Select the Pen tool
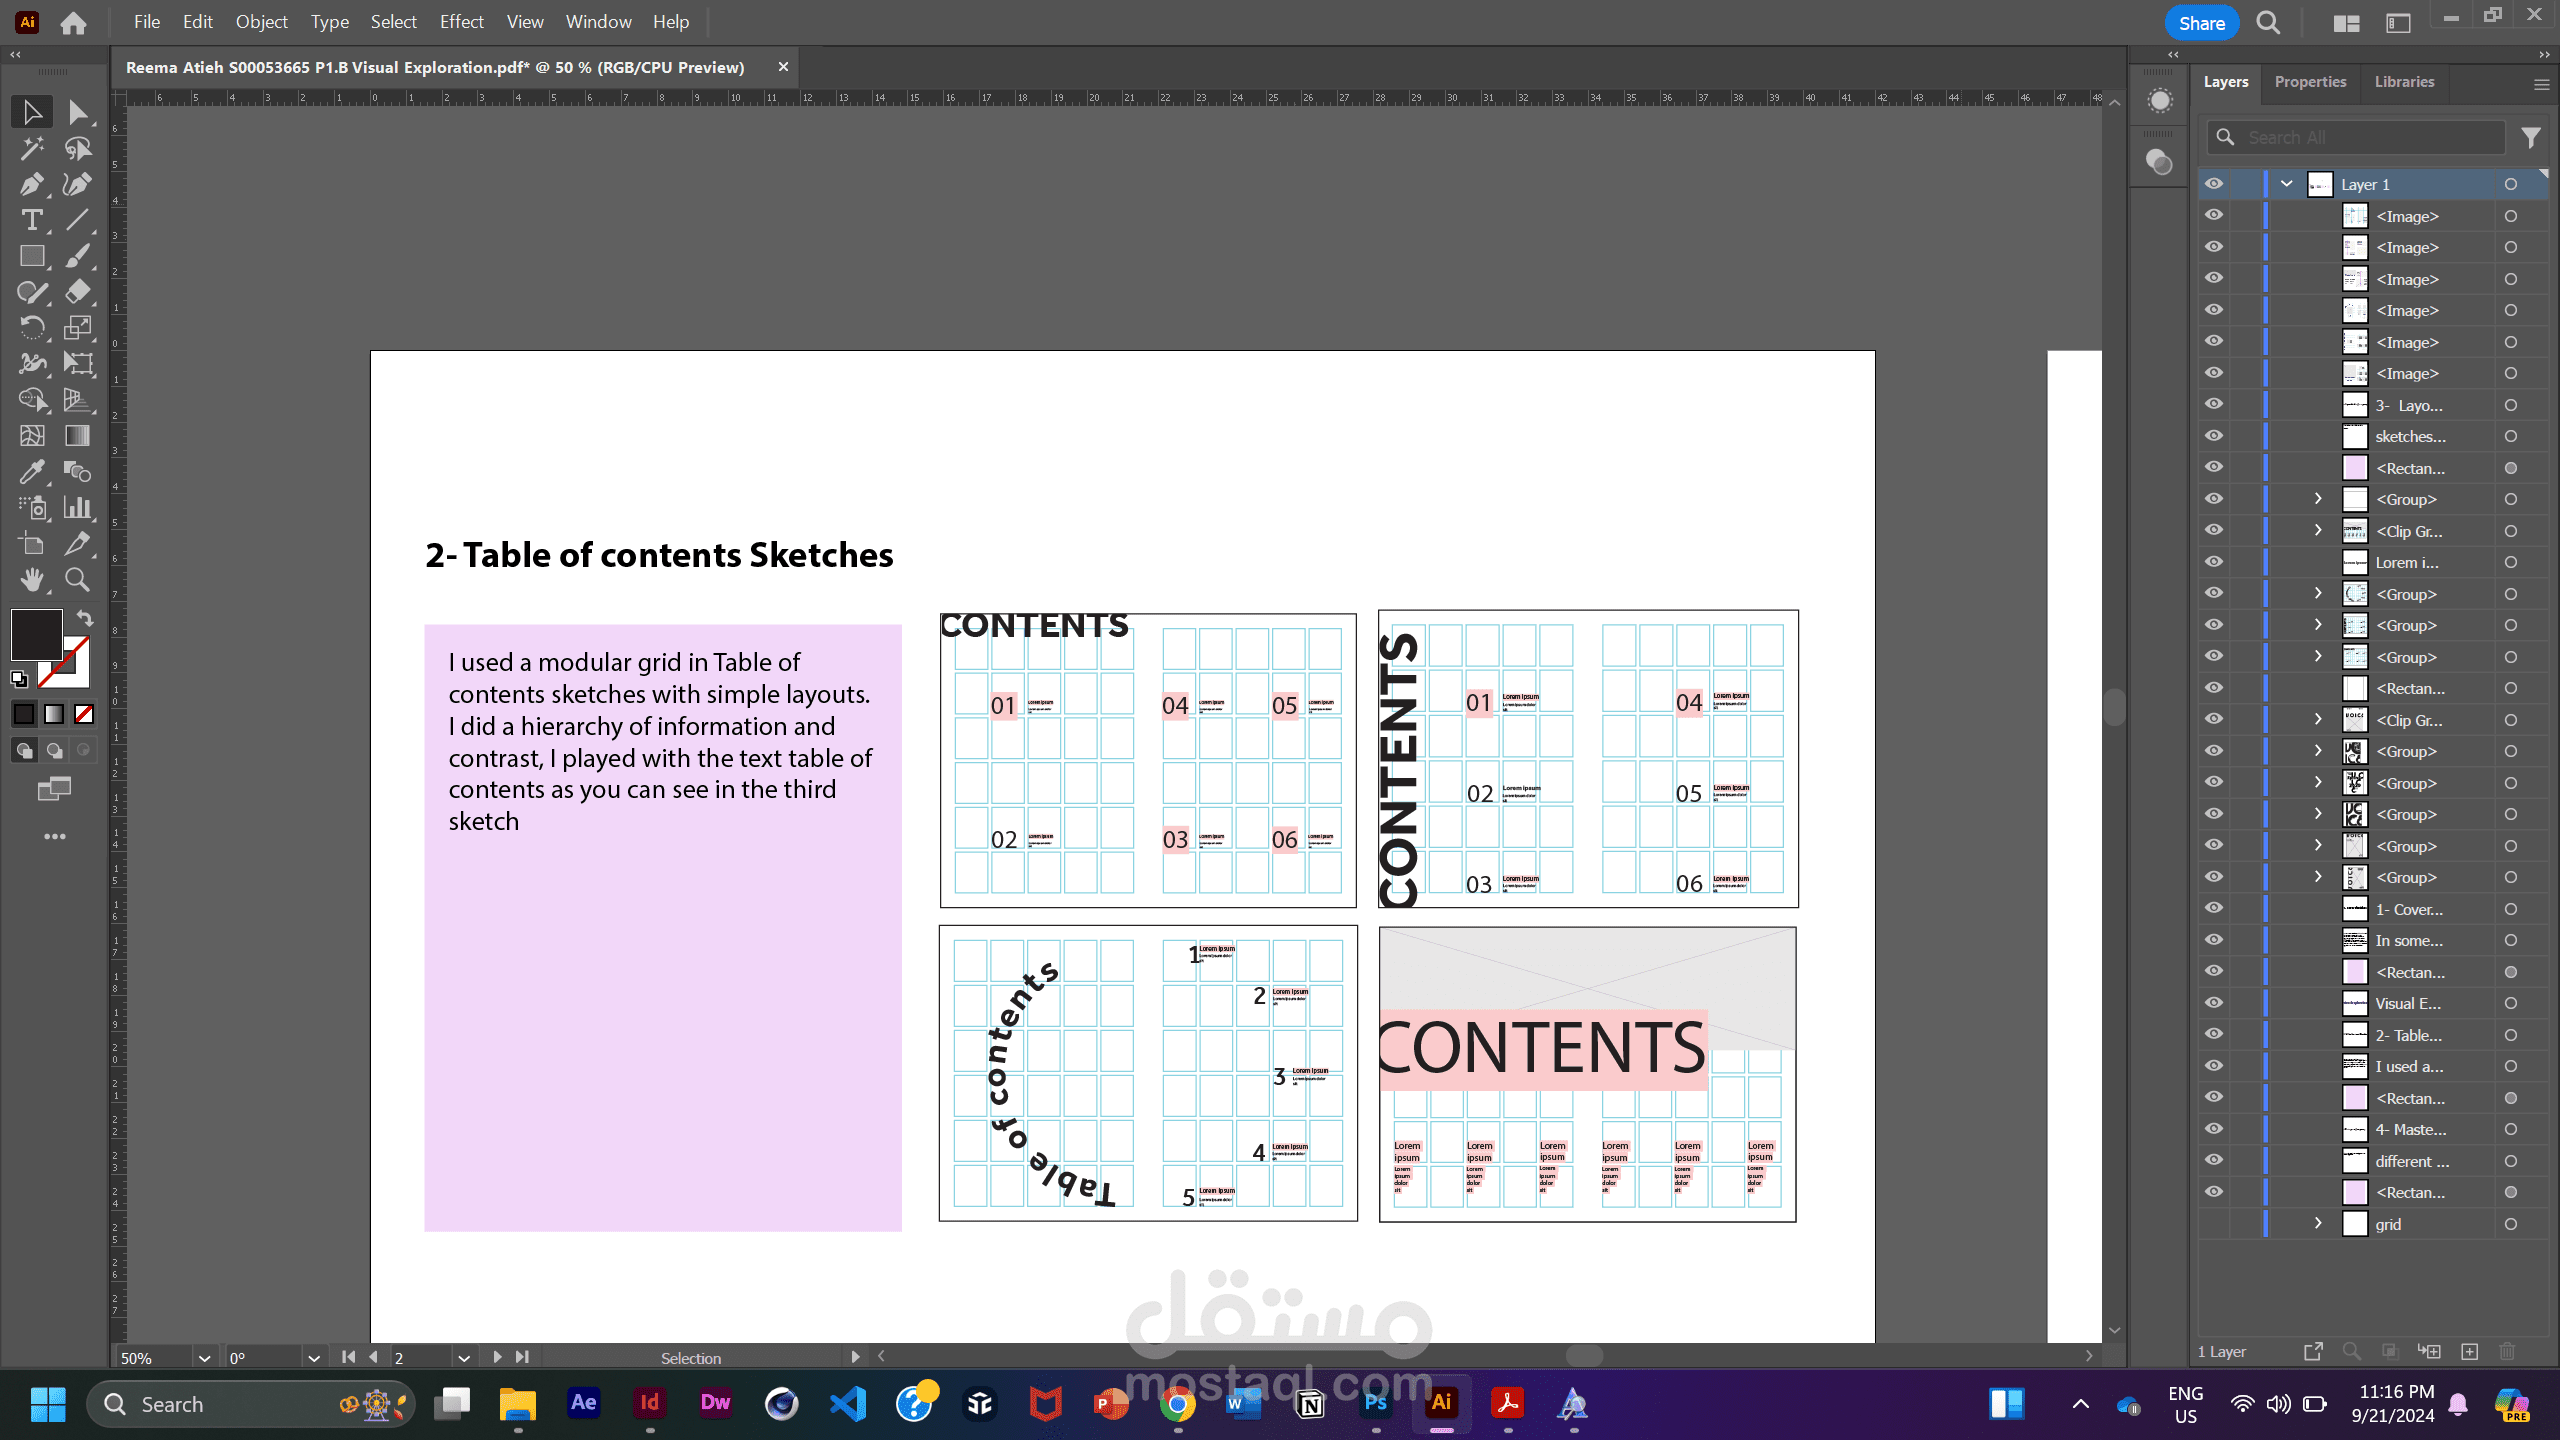Image resolution: width=2560 pixels, height=1440 pixels. [x=31, y=184]
